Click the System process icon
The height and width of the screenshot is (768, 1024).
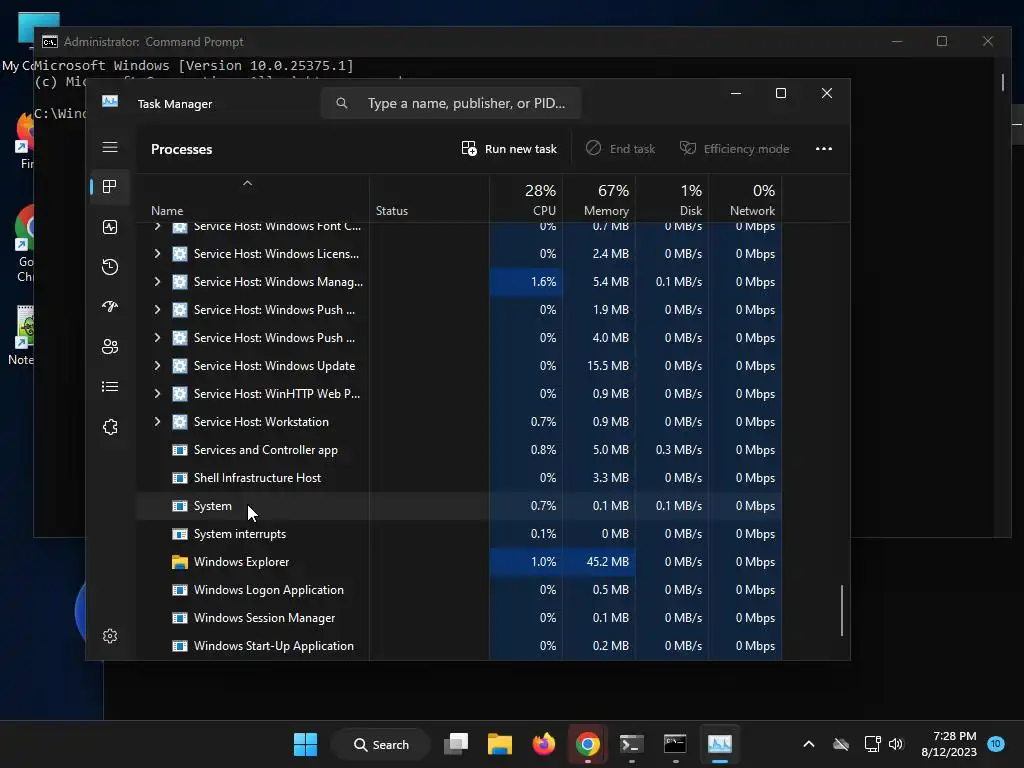coord(180,505)
